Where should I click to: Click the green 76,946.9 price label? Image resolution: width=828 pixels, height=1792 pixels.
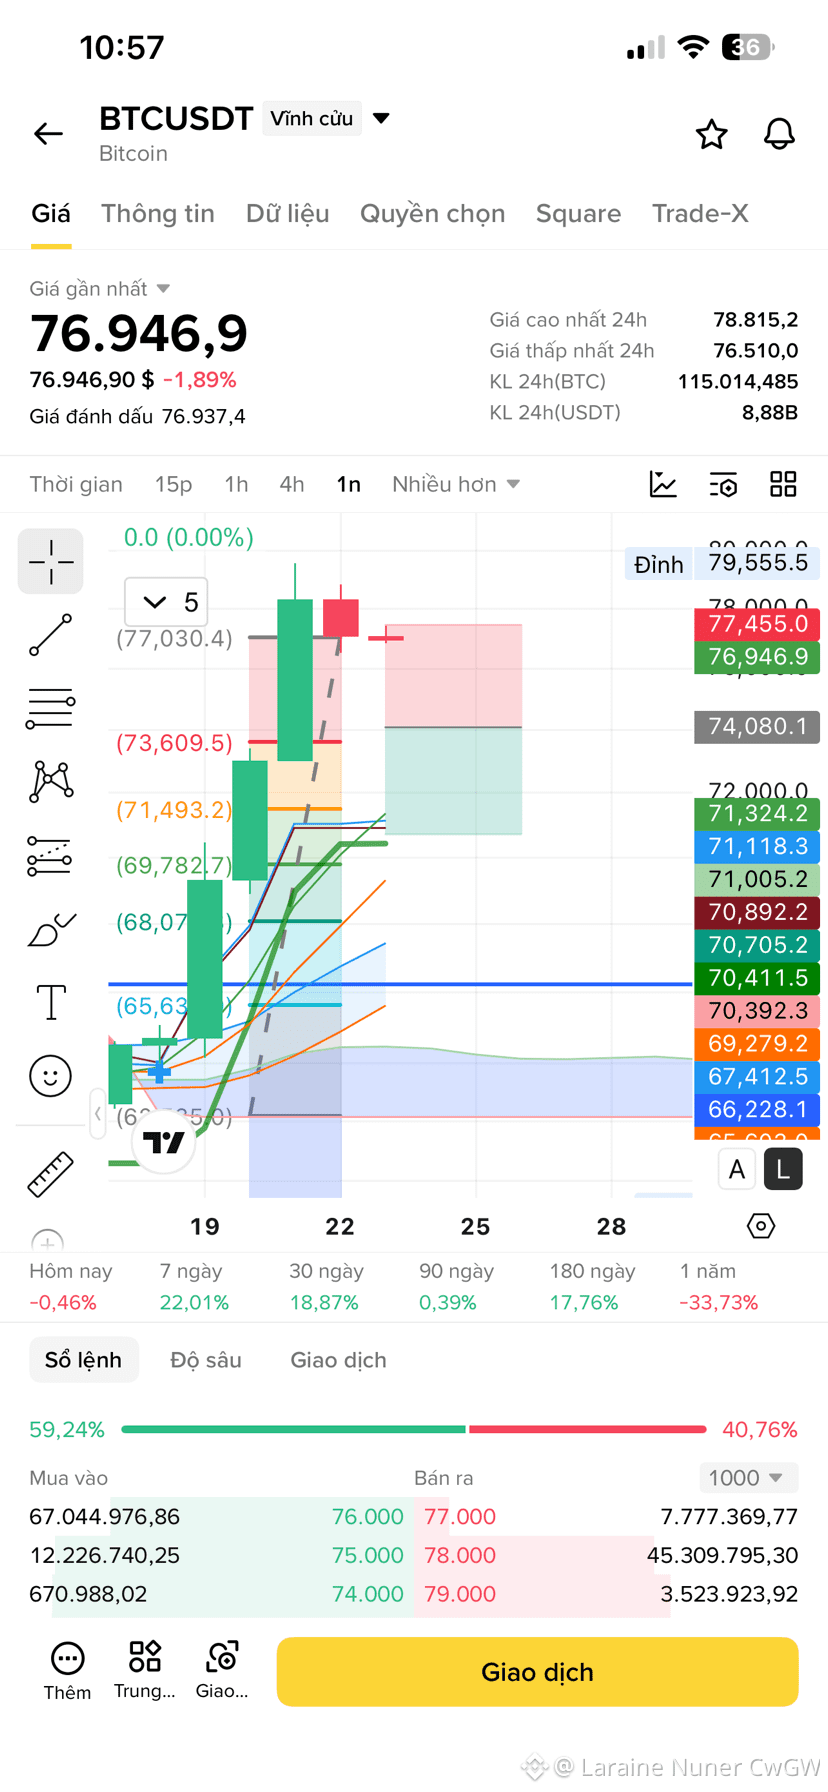click(756, 657)
